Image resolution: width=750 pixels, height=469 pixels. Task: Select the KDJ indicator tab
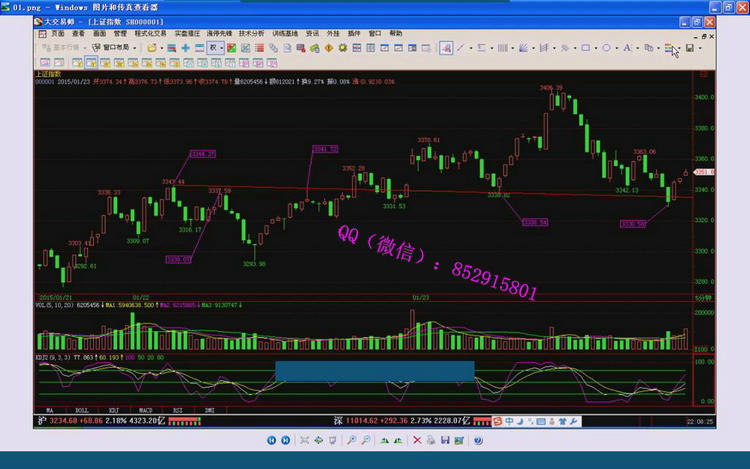[x=114, y=410]
